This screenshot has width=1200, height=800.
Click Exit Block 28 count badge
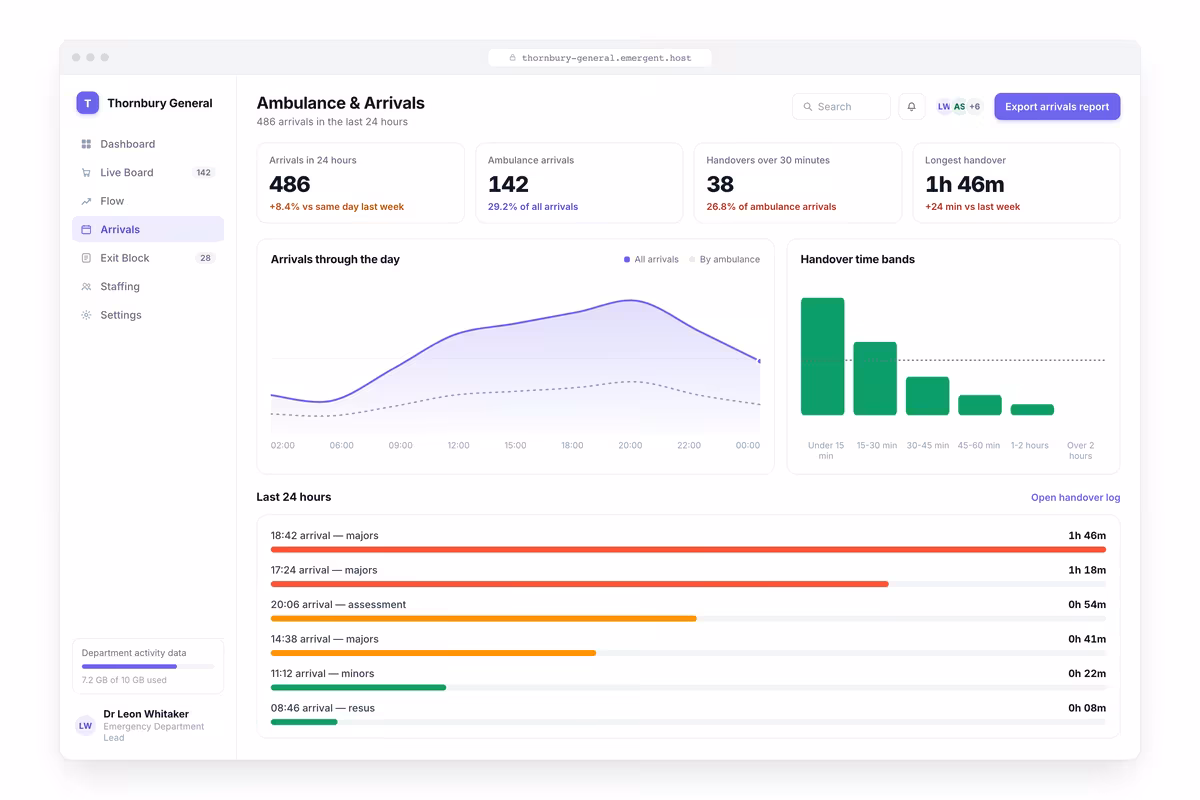205,258
